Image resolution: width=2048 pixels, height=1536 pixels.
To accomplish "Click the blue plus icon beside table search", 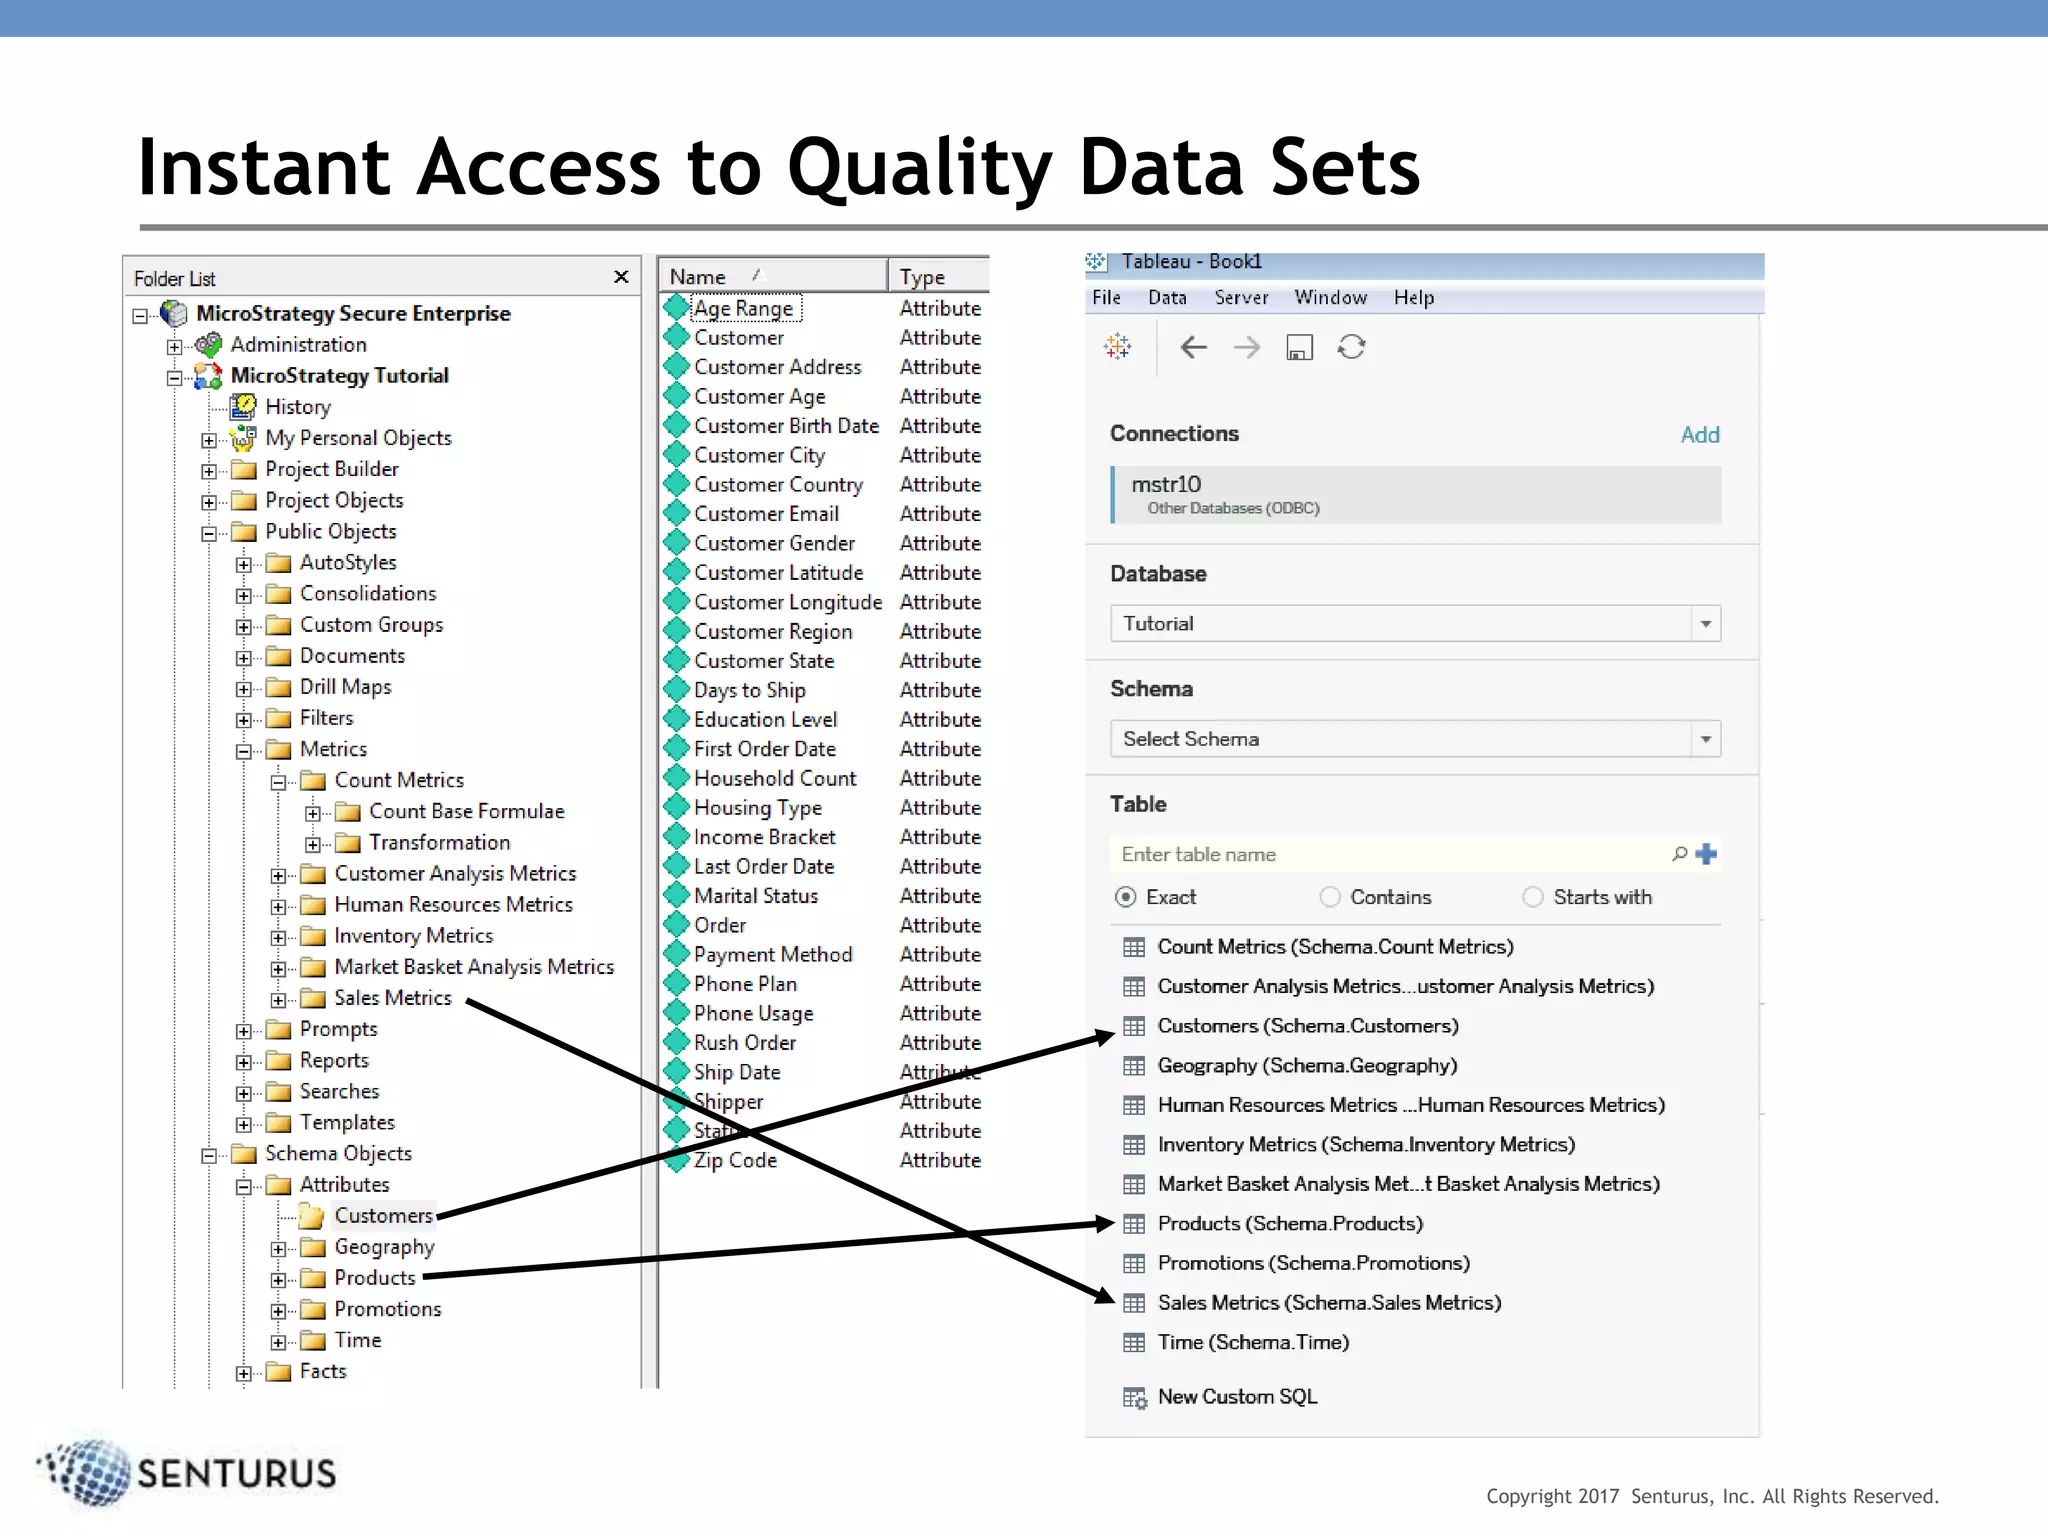I will [1706, 854].
